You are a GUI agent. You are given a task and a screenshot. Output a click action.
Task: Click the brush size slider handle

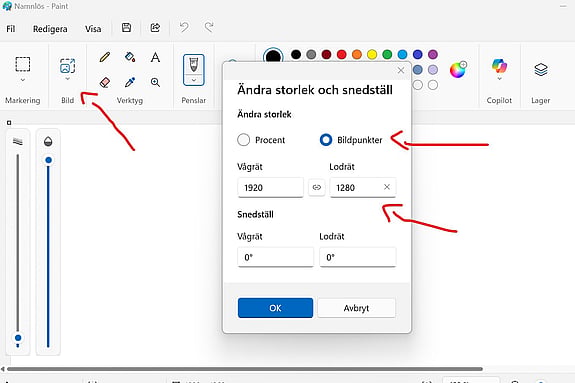coord(18,338)
